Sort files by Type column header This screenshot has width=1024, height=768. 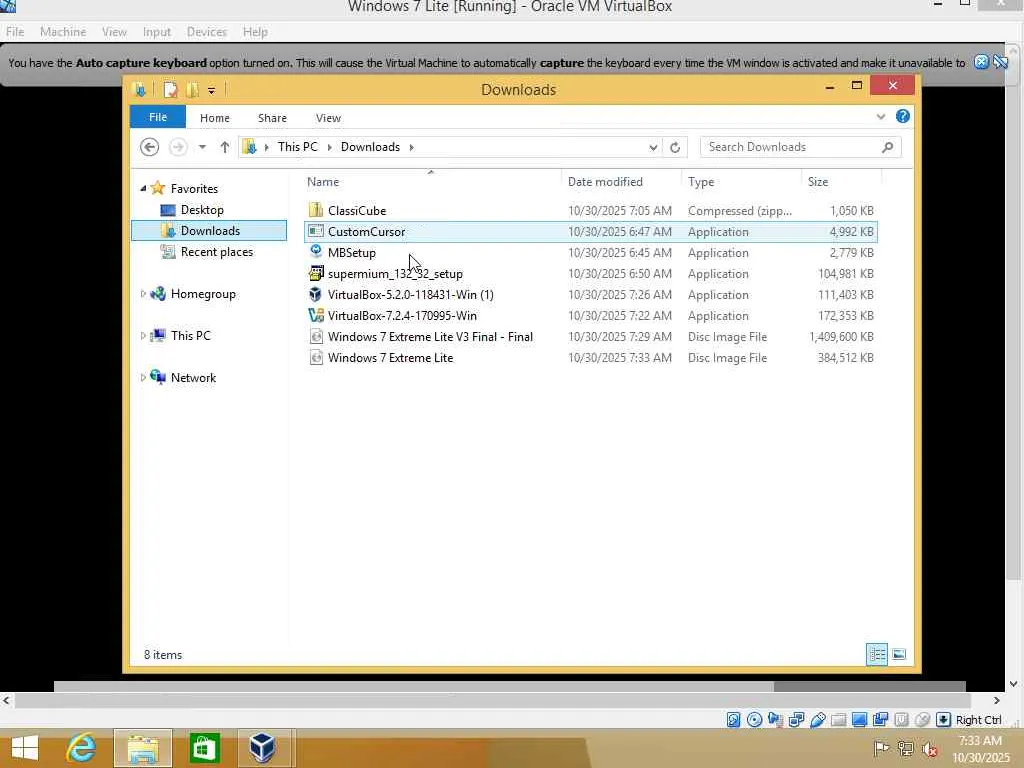(x=741, y=182)
